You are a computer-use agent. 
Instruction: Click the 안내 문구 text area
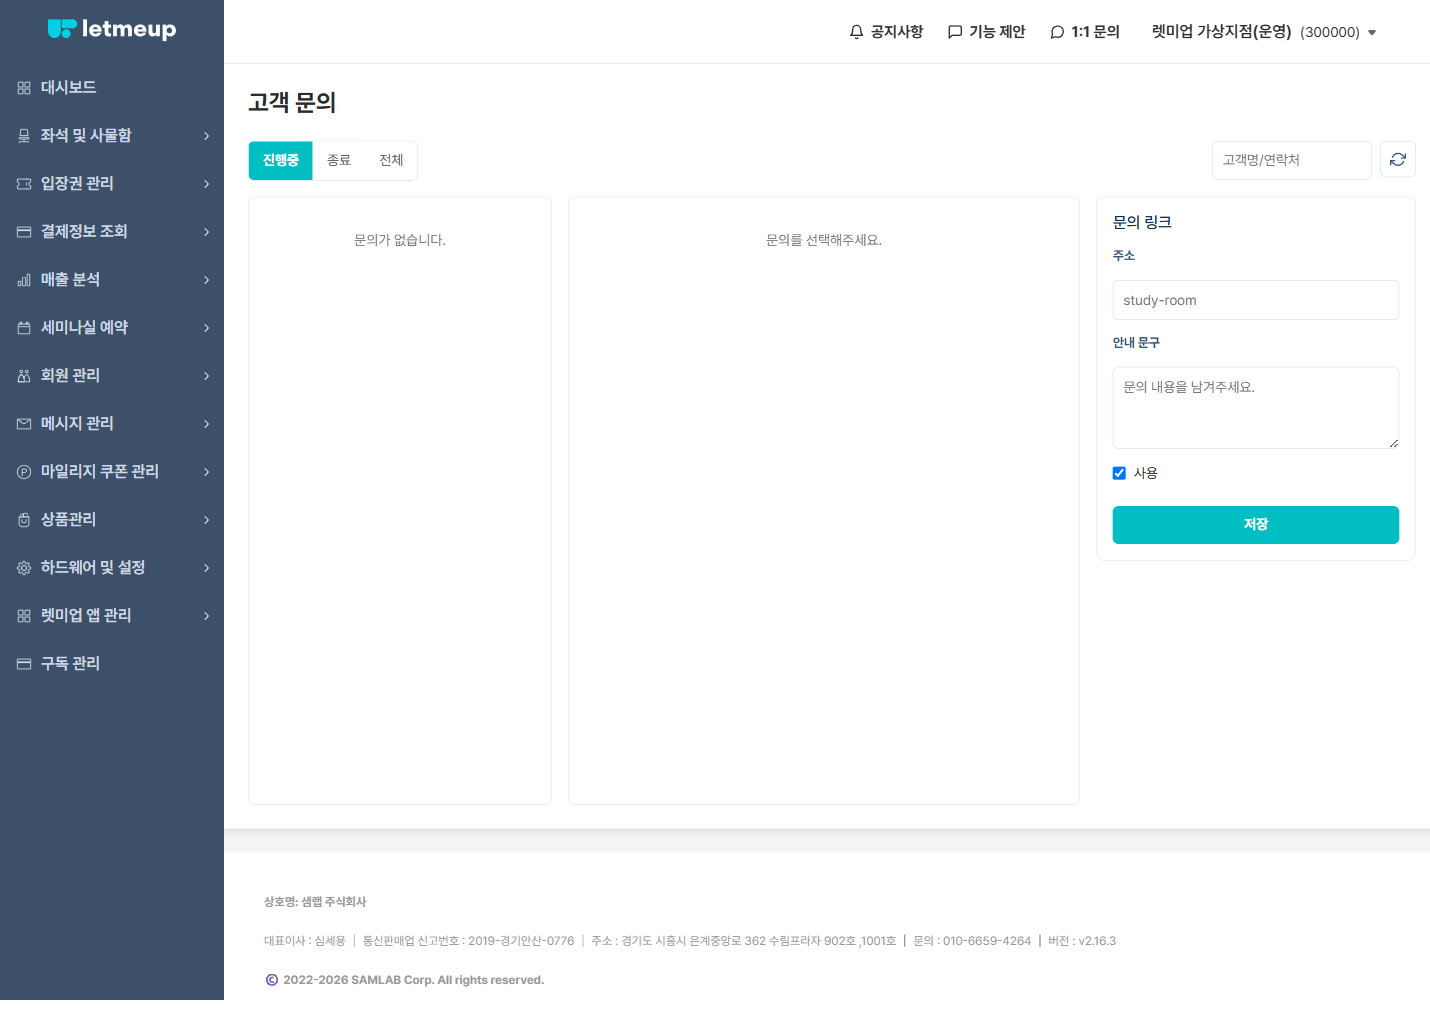click(x=1256, y=408)
